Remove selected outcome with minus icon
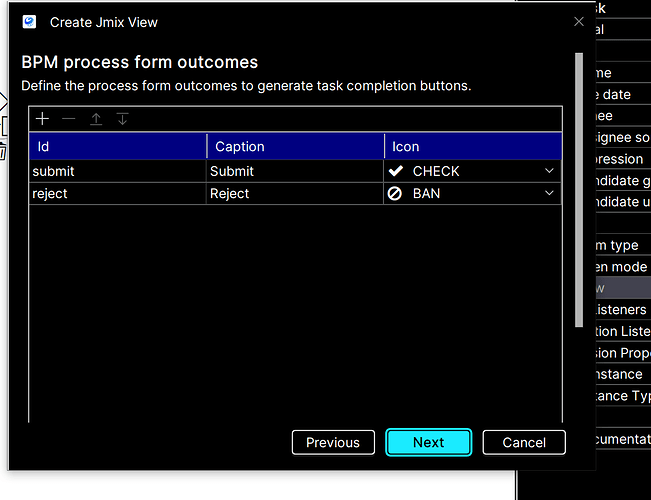651x500 pixels. click(69, 119)
